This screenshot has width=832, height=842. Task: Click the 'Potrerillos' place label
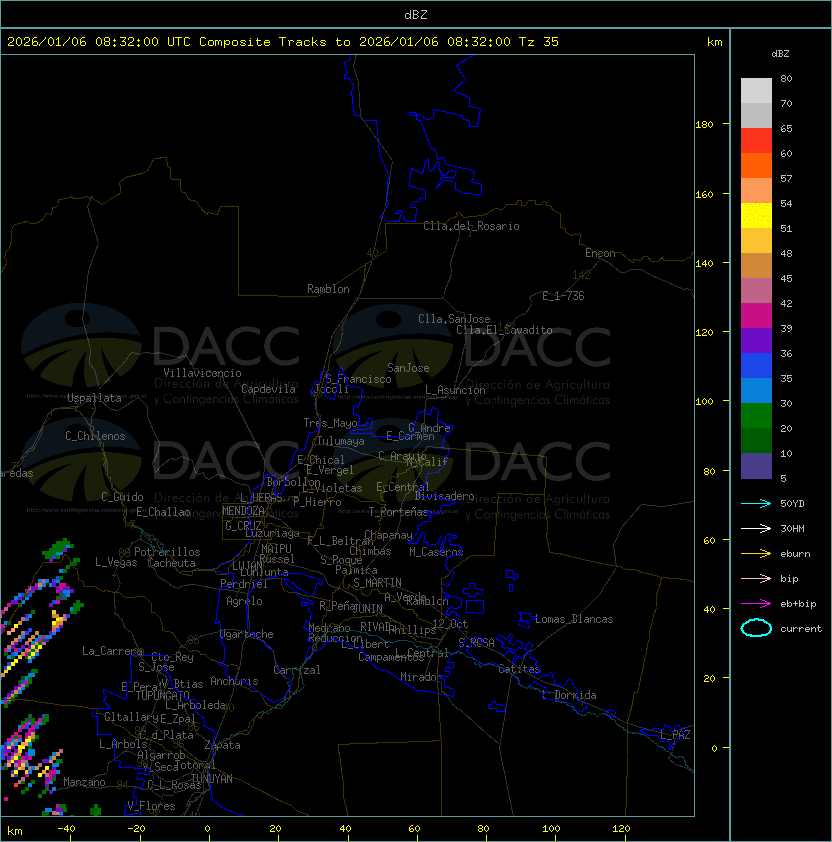click(x=167, y=552)
